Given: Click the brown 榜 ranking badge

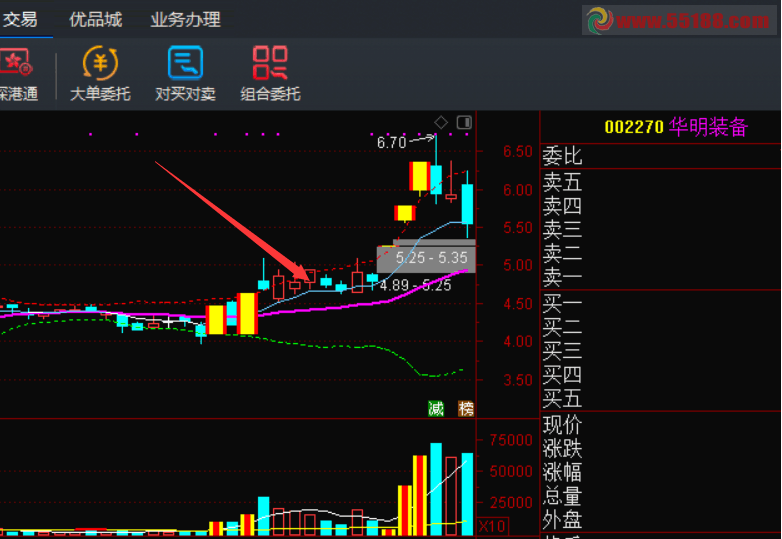Looking at the screenshot, I should tap(464, 408).
